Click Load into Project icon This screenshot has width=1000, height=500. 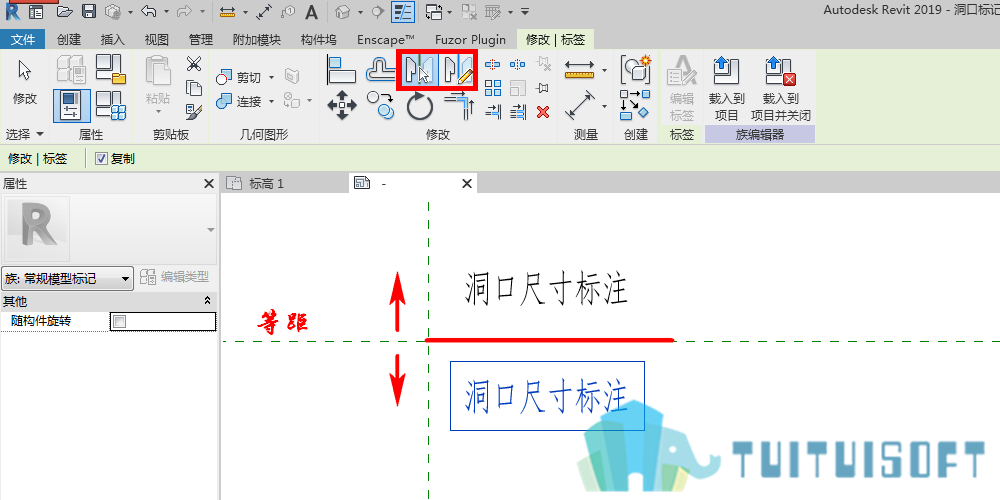click(x=726, y=89)
